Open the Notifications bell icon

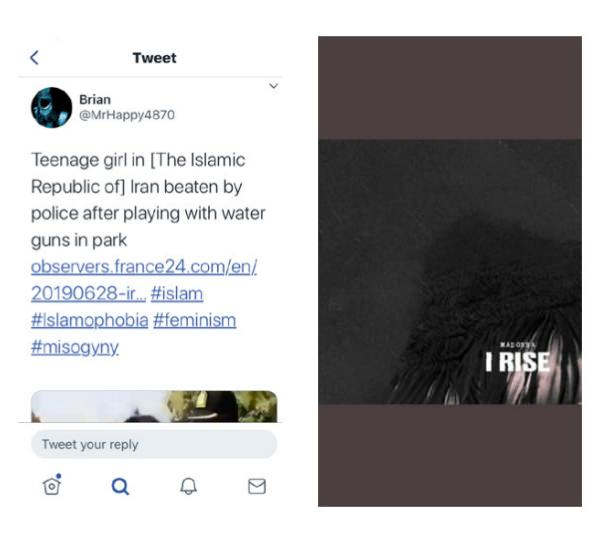(x=188, y=486)
